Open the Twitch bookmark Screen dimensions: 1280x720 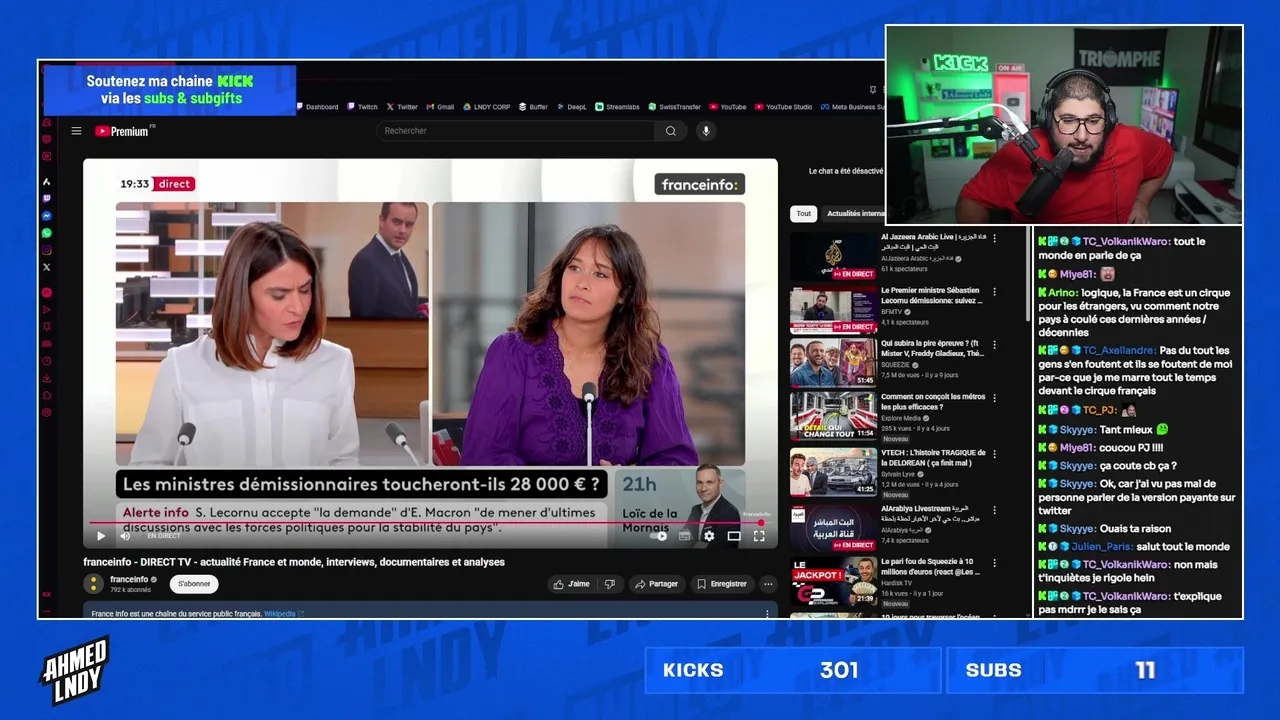(x=363, y=107)
